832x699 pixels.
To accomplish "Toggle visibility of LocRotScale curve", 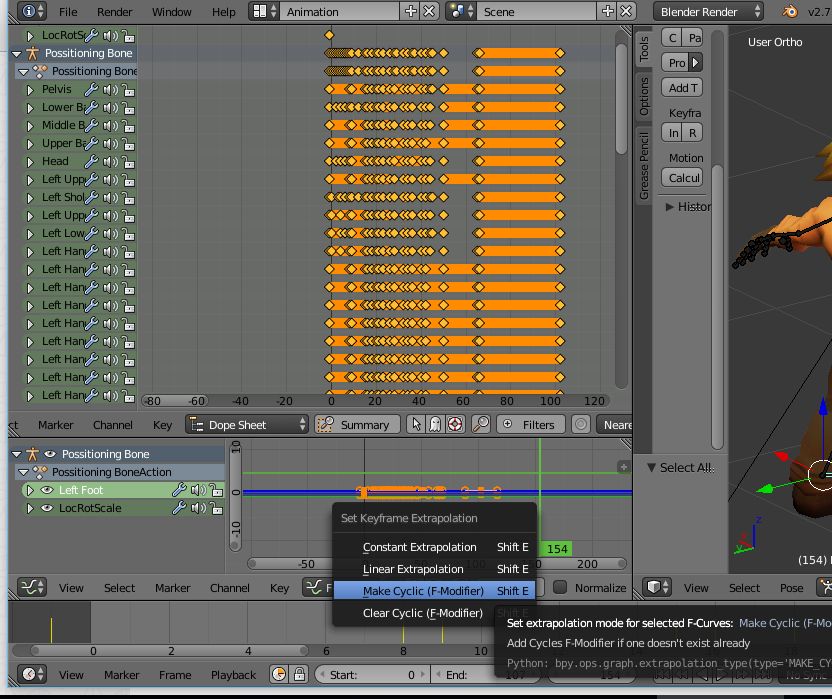I will point(47,508).
